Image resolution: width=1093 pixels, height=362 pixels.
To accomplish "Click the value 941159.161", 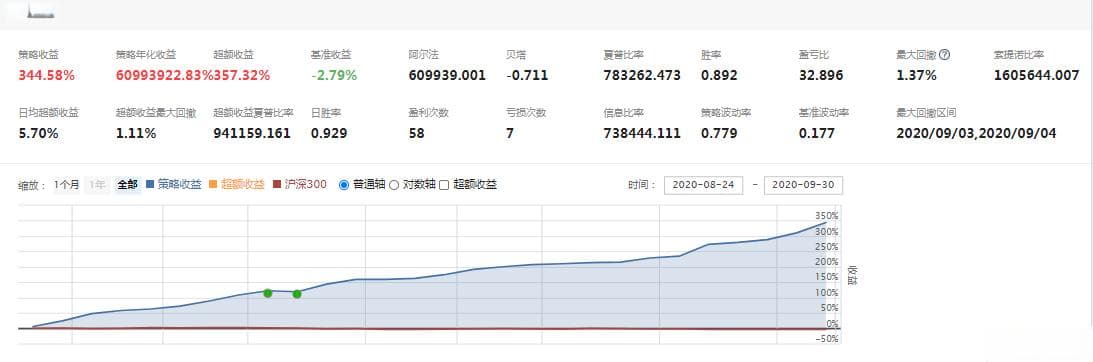I will (x=252, y=133).
